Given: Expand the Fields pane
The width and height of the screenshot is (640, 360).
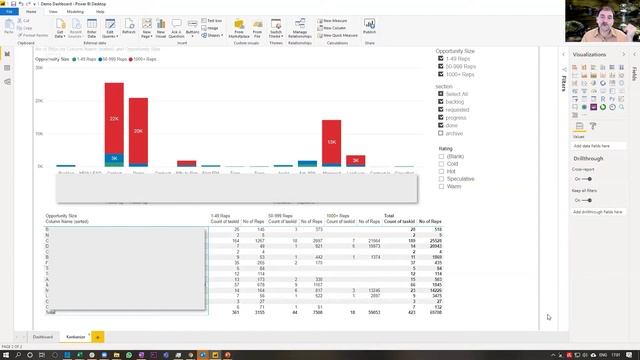Looking at the screenshot, I should click(635, 54).
